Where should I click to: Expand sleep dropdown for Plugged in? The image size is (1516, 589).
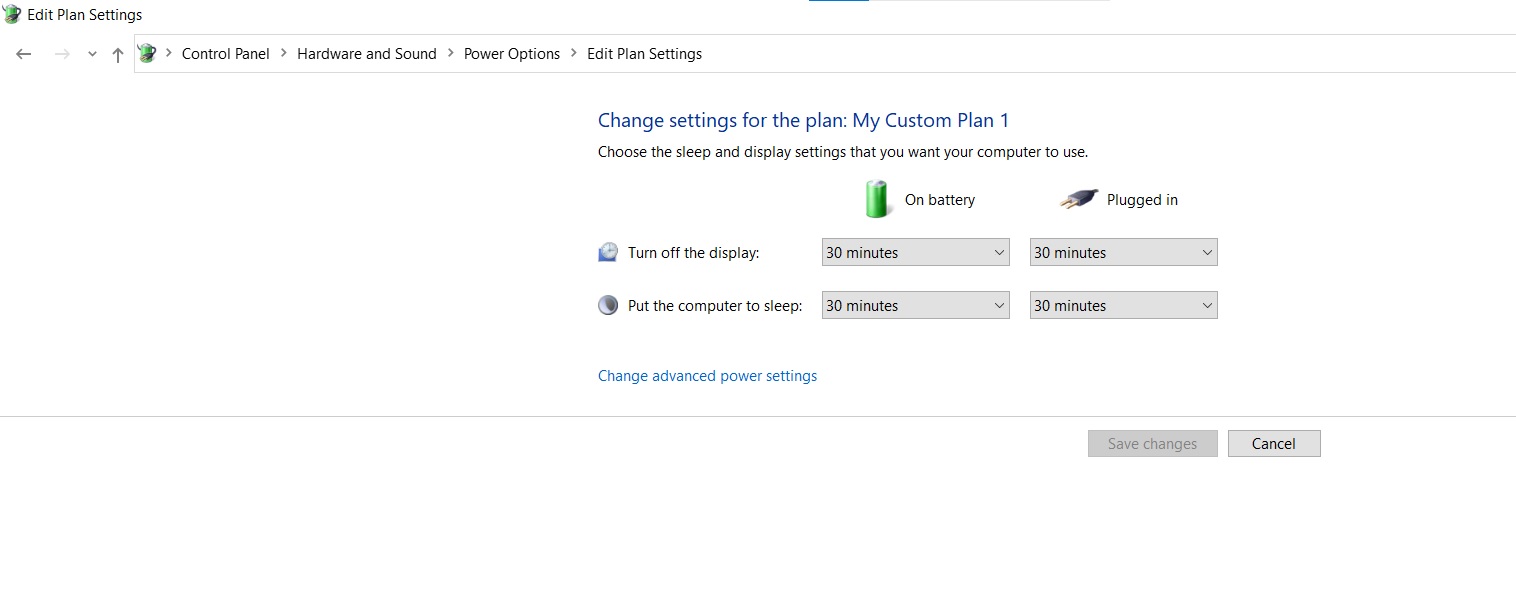[x=1123, y=306]
